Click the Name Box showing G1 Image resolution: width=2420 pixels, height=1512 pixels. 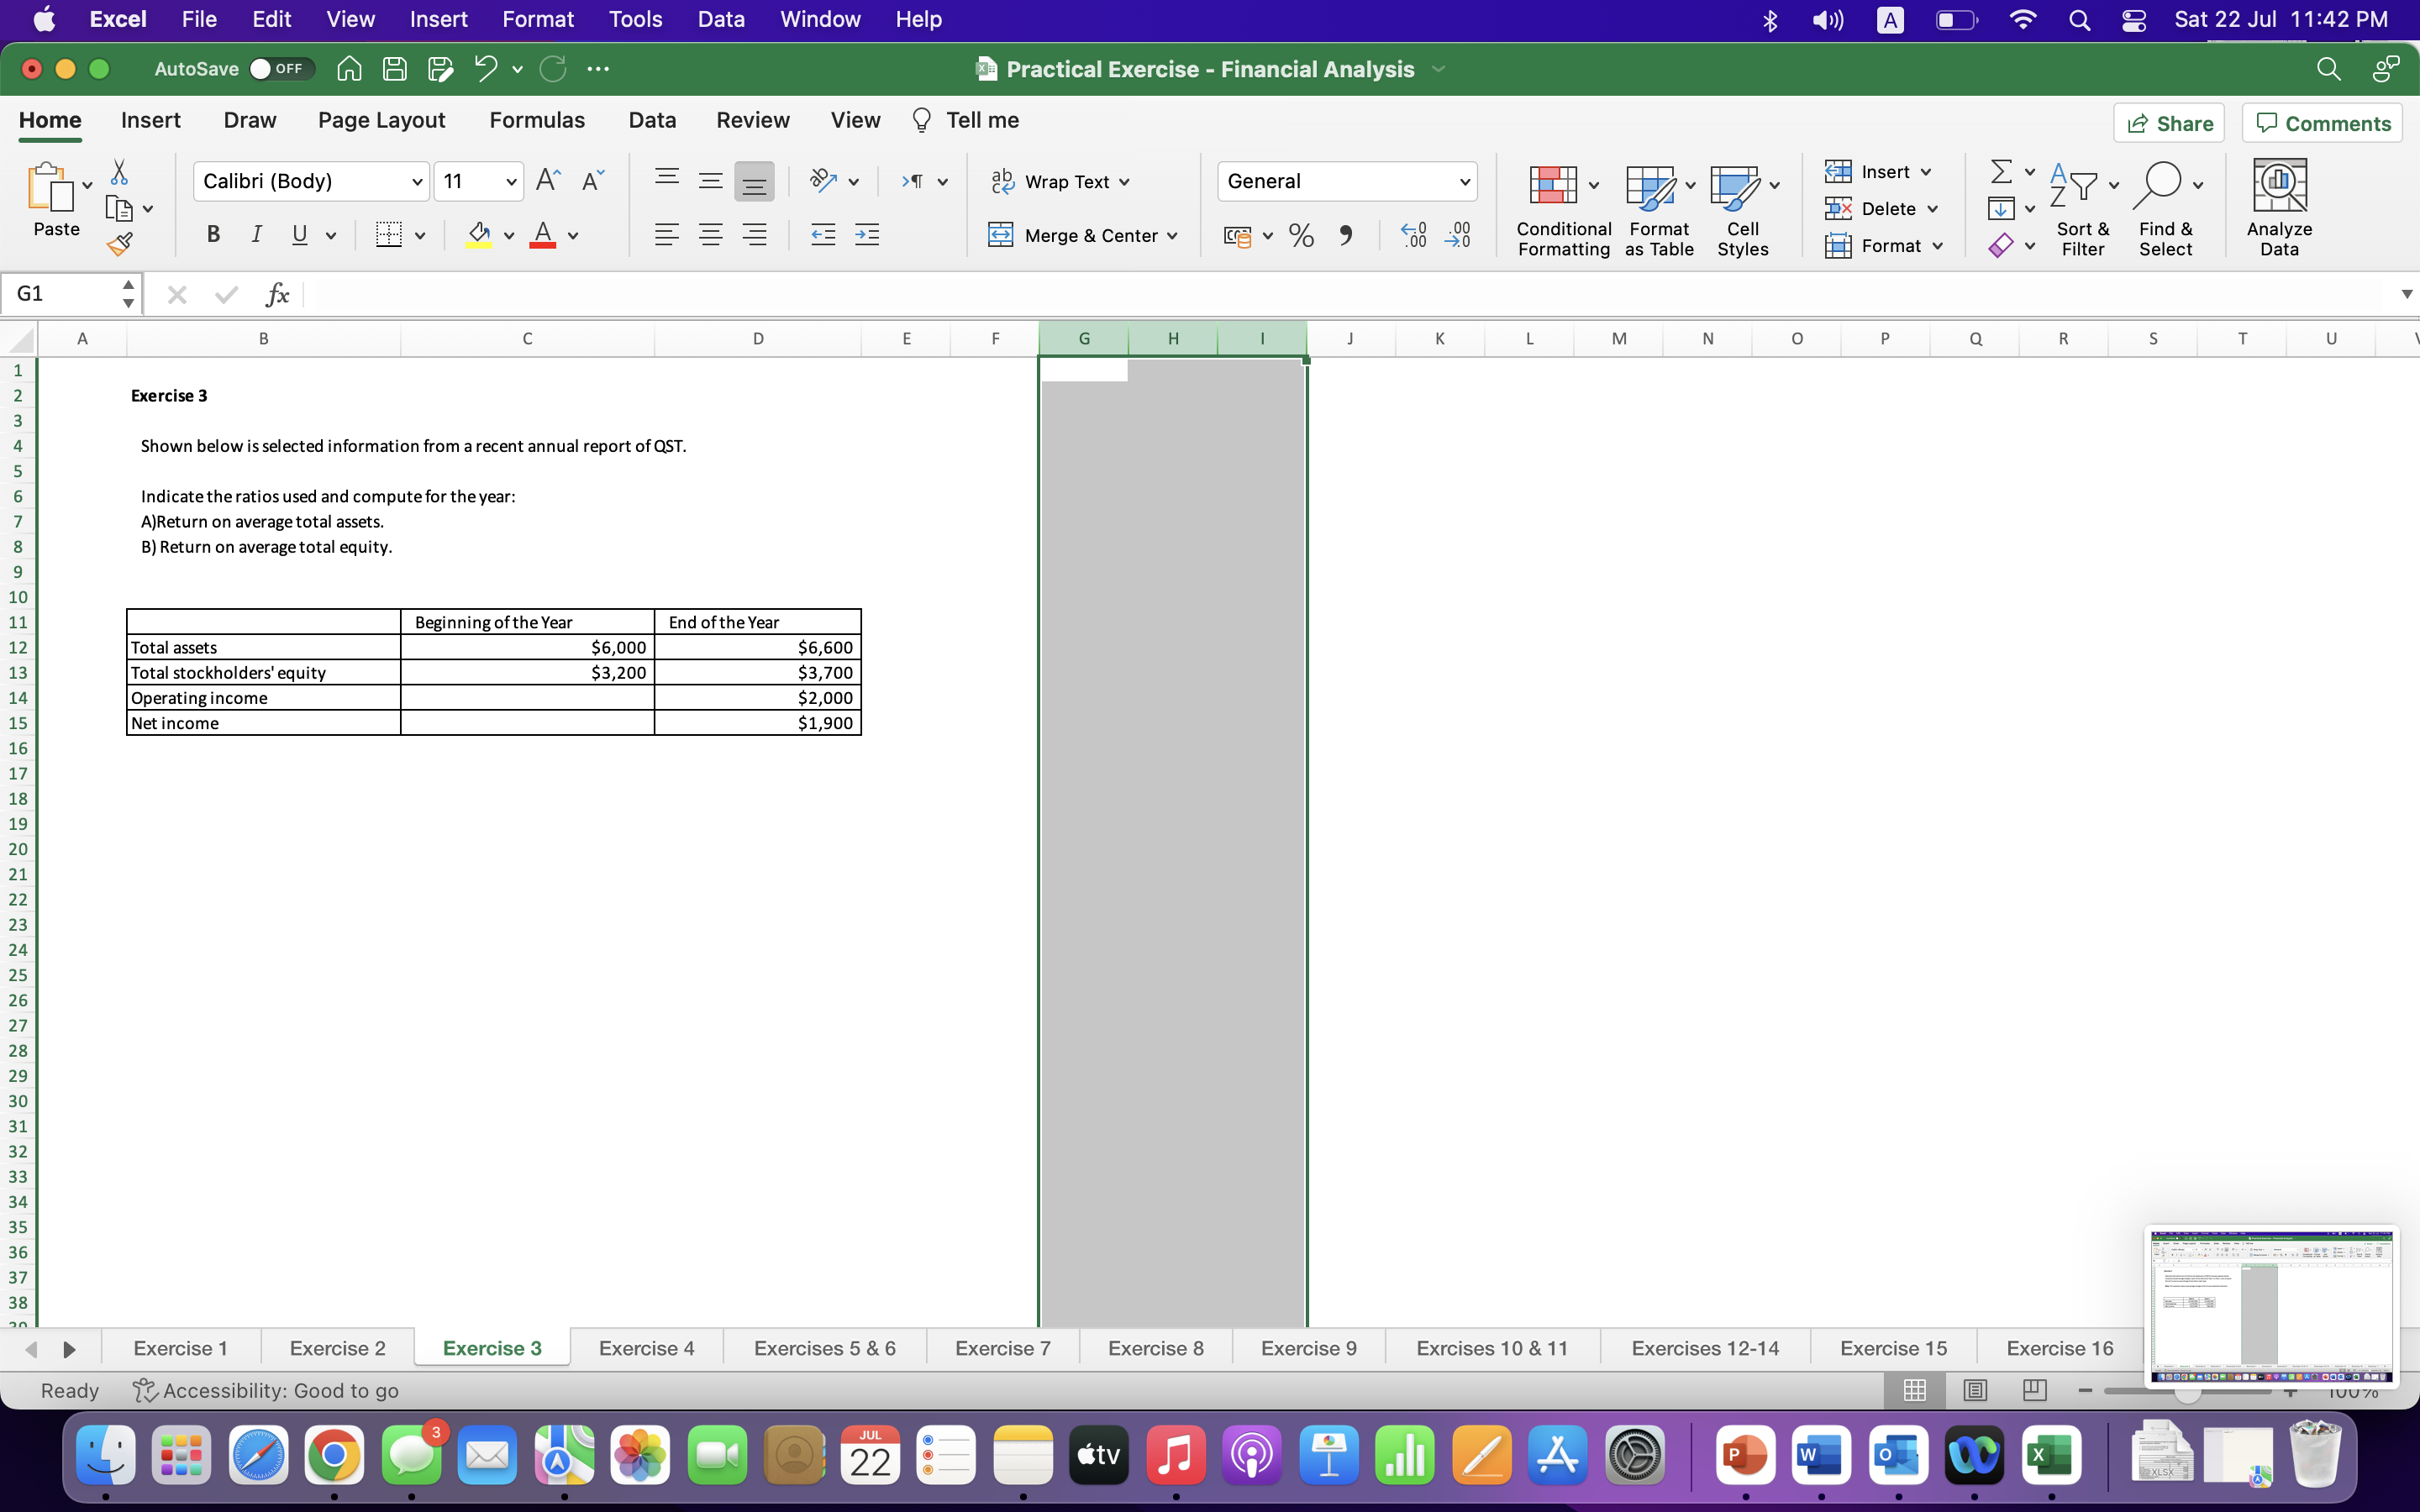tap(60, 294)
